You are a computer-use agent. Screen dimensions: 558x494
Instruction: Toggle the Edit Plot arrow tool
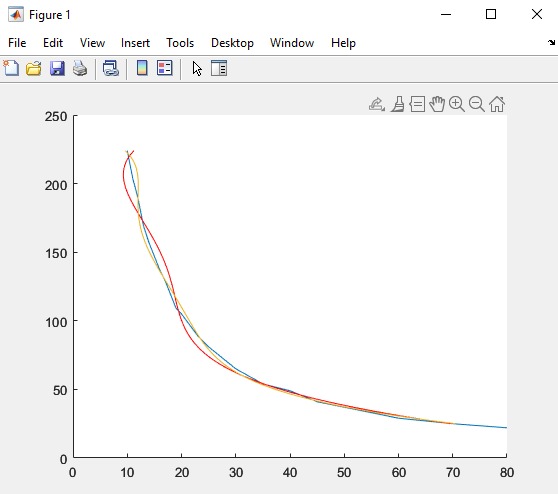[x=197, y=68]
